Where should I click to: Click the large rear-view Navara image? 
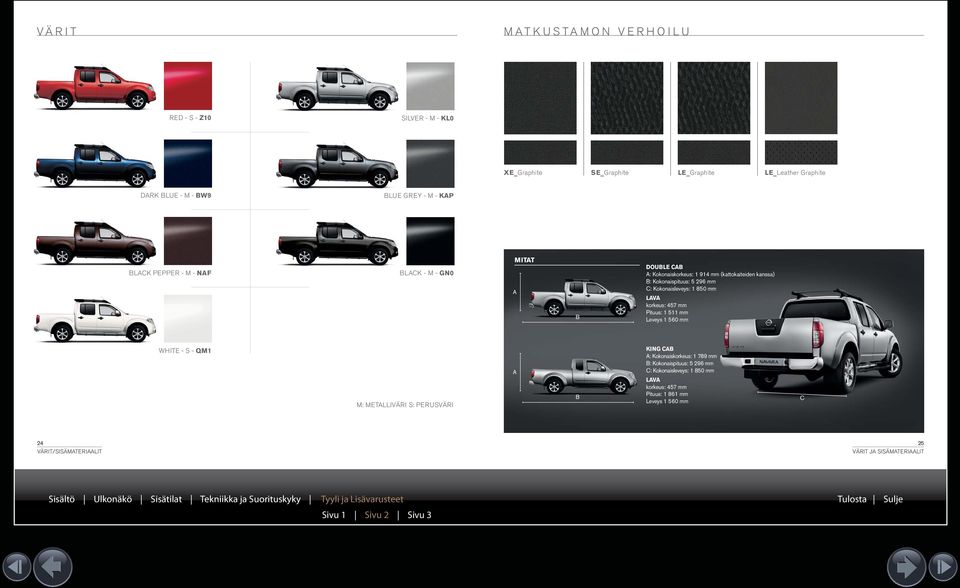click(811, 343)
